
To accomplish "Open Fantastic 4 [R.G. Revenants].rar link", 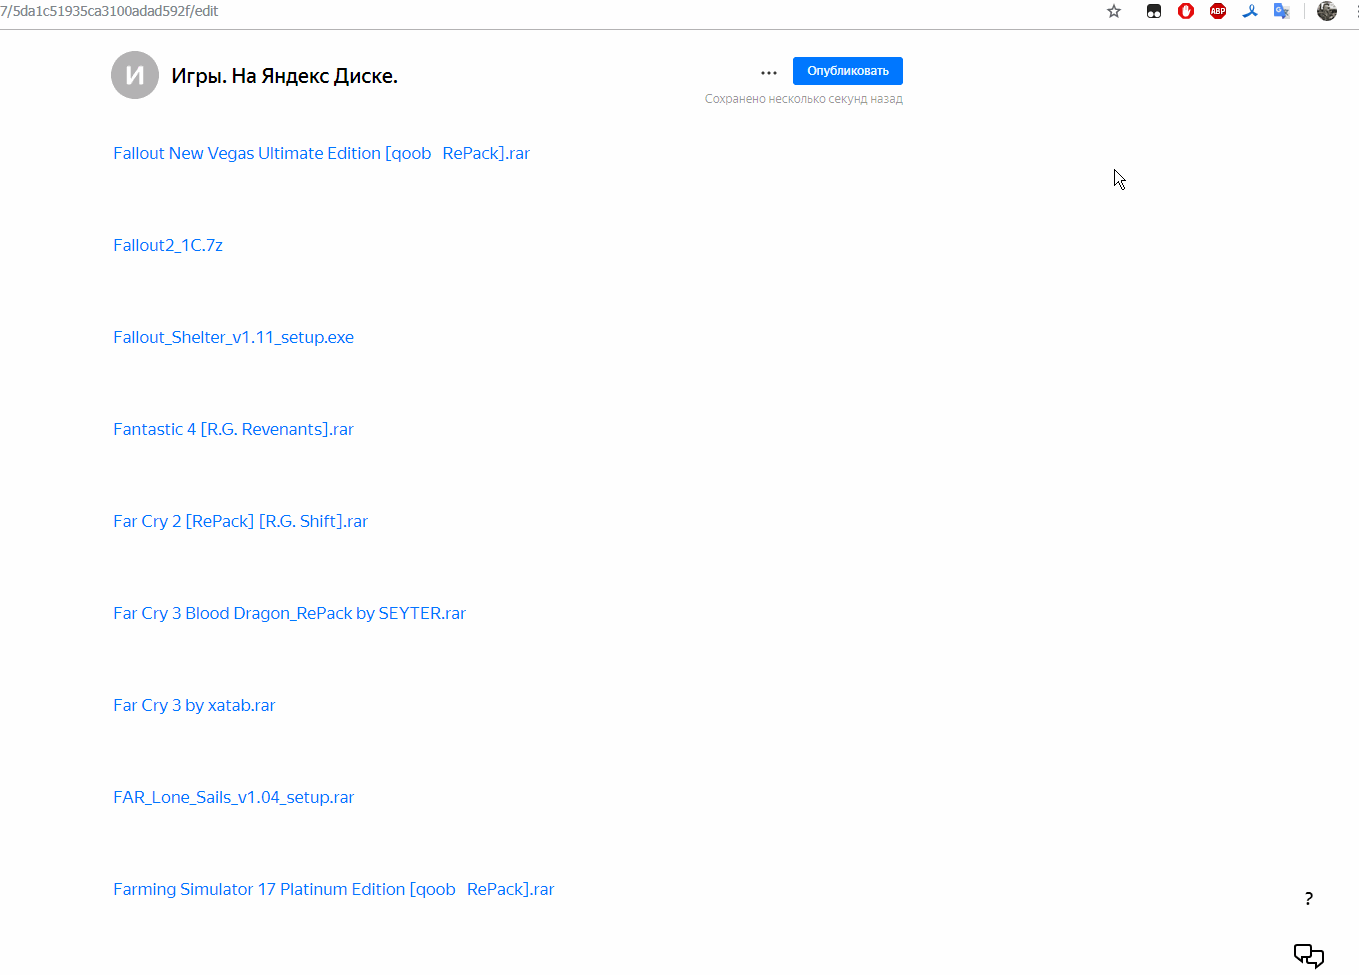I will tap(234, 429).
